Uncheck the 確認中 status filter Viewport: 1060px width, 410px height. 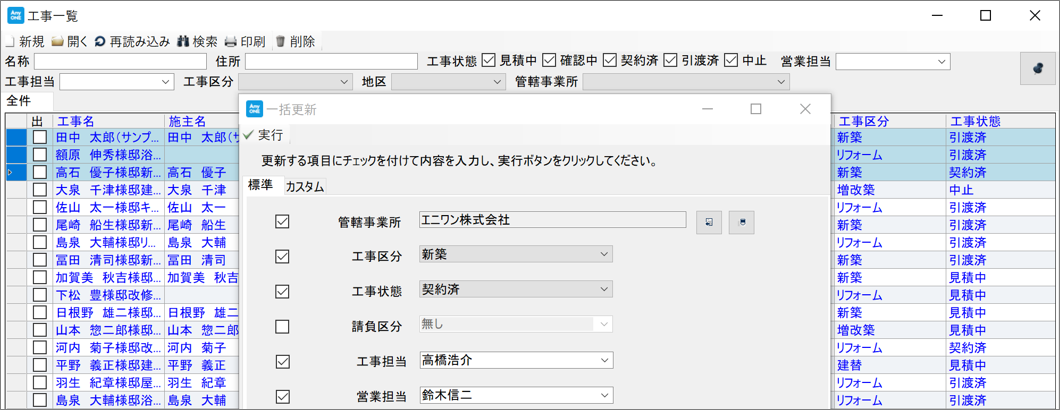(548, 60)
